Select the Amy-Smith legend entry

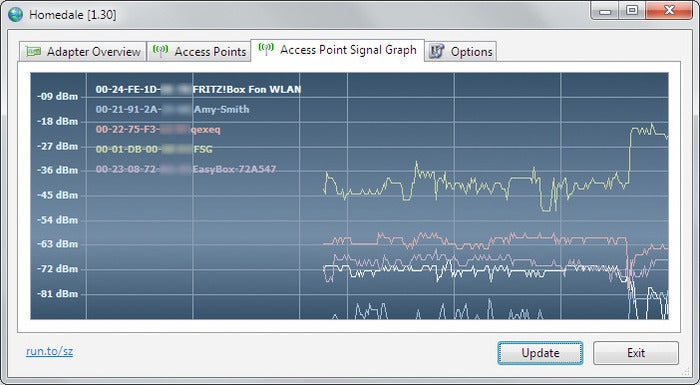click(x=172, y=109)
